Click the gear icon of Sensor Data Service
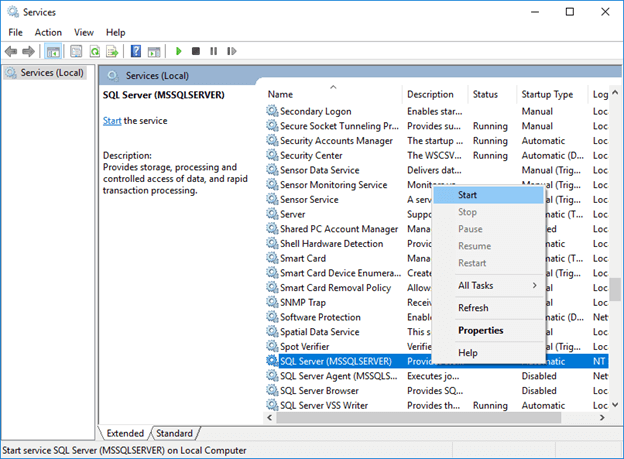Screen dimensions: 624x459 click(x=272, y=170)
